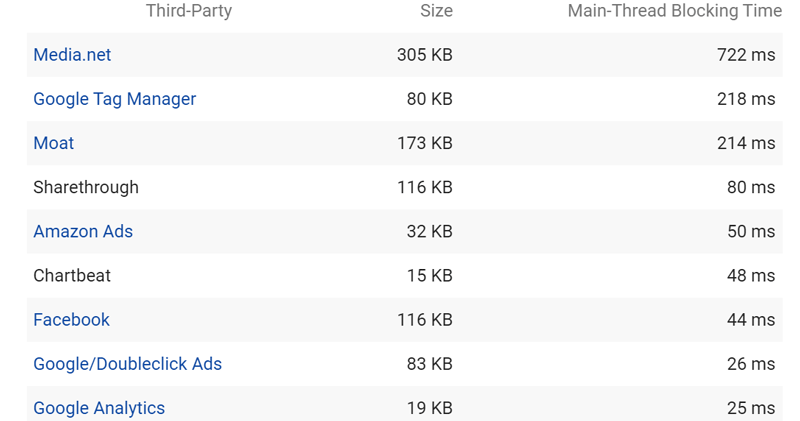Open the Google/Doubleclick Ads link
This screenshot has height=421, width=800.
click(x=128, y=364)
